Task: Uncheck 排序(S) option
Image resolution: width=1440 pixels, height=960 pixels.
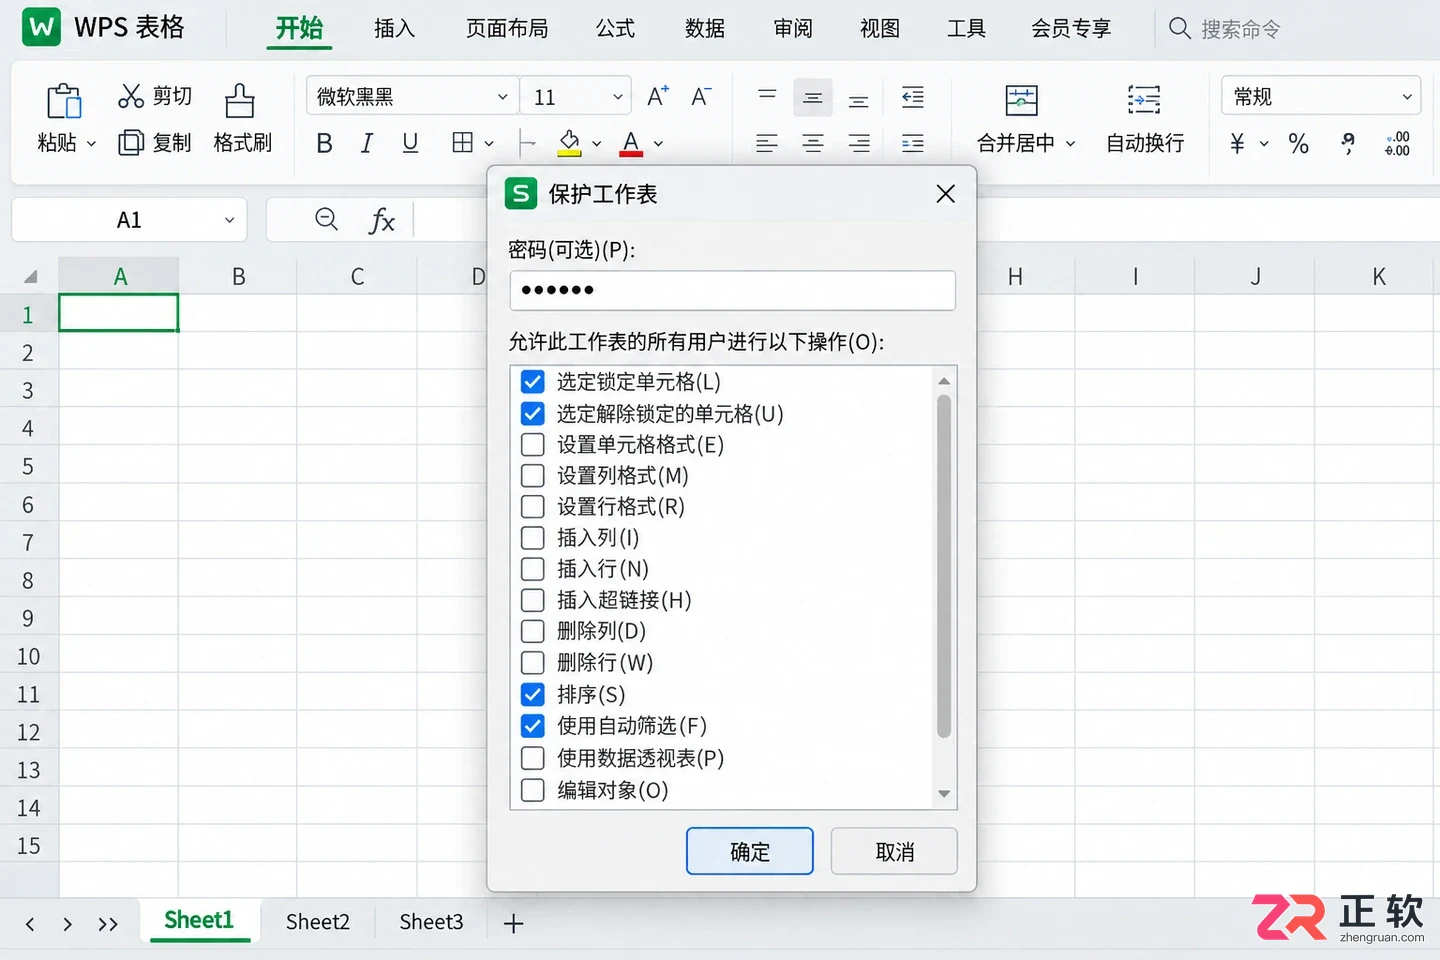Action: coord(533,694)
